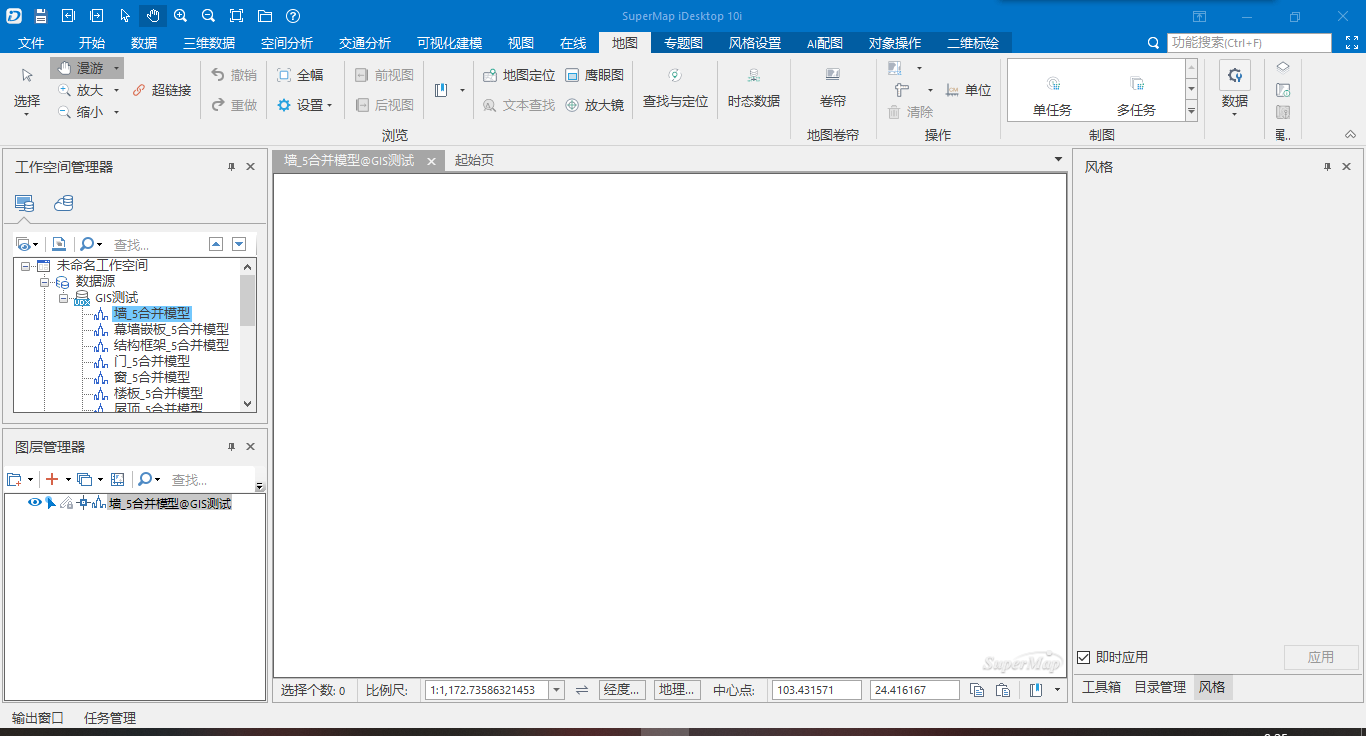Screen dimensions: 1366x736
Task: Open the 任务管理 task manager
Action: click(110, 718)
